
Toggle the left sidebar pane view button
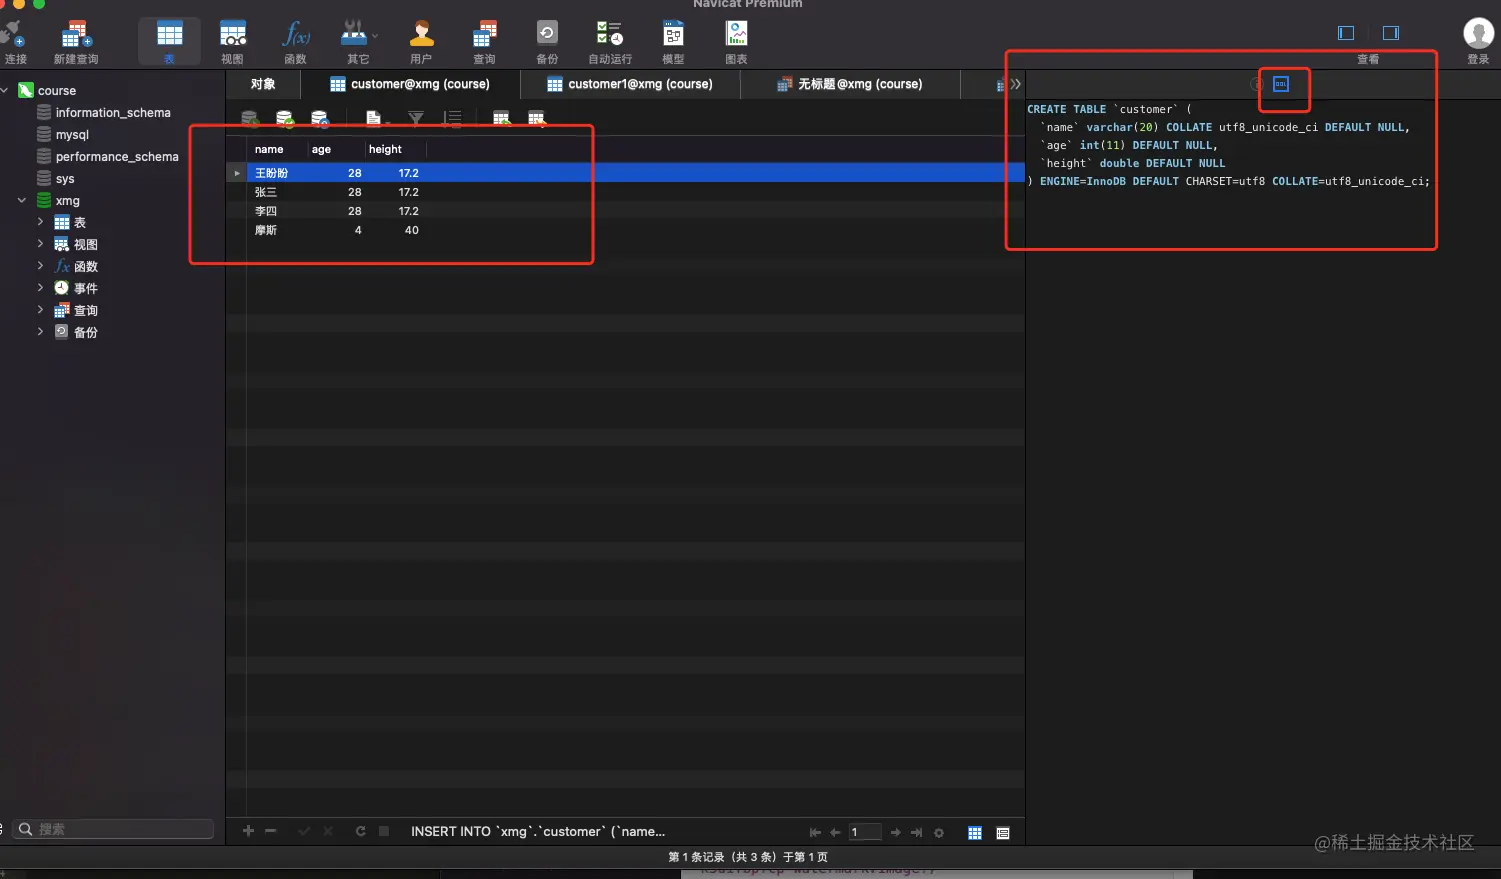1346,33
